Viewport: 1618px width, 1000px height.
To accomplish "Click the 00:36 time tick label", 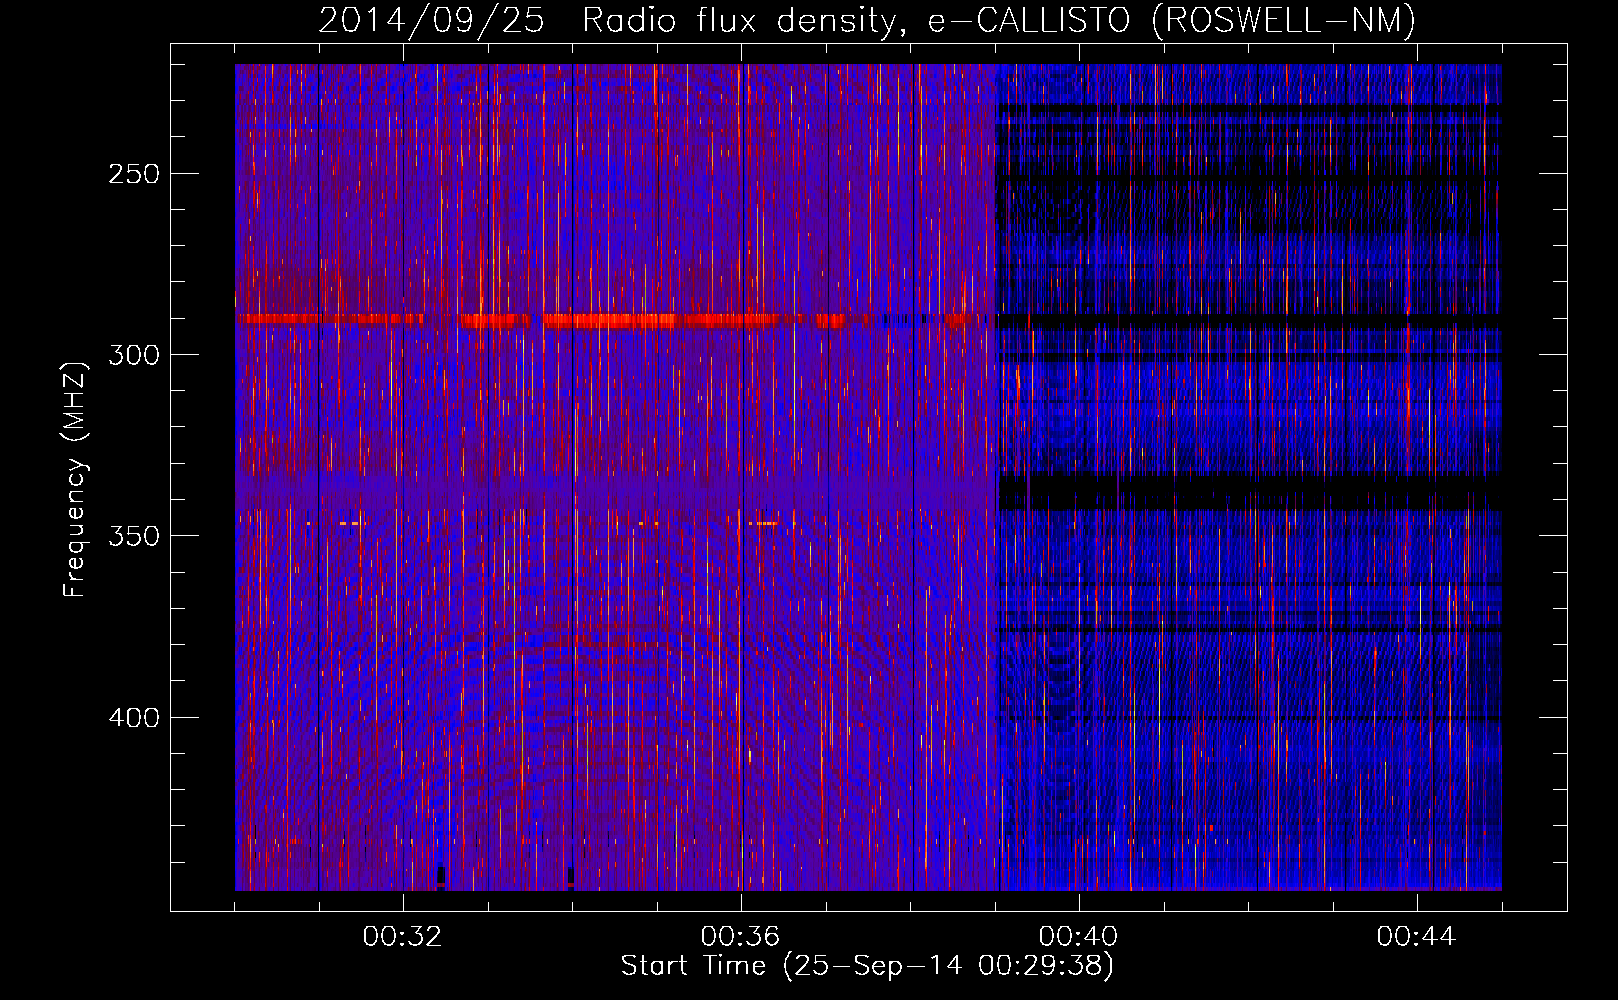I will click(x=740, y=937).
